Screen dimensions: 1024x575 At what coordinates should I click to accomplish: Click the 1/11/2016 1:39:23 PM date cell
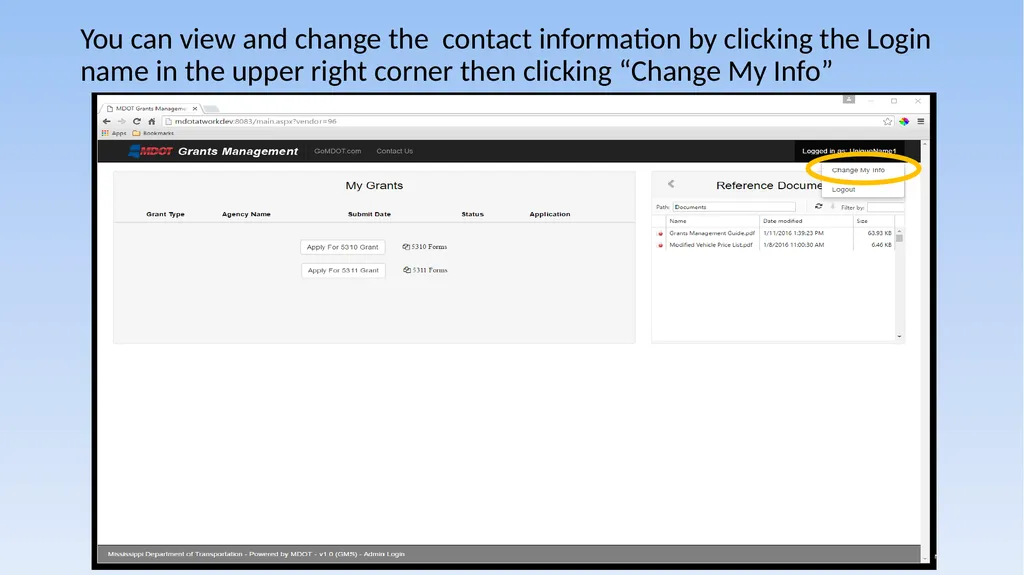click(x=793, y=233)
